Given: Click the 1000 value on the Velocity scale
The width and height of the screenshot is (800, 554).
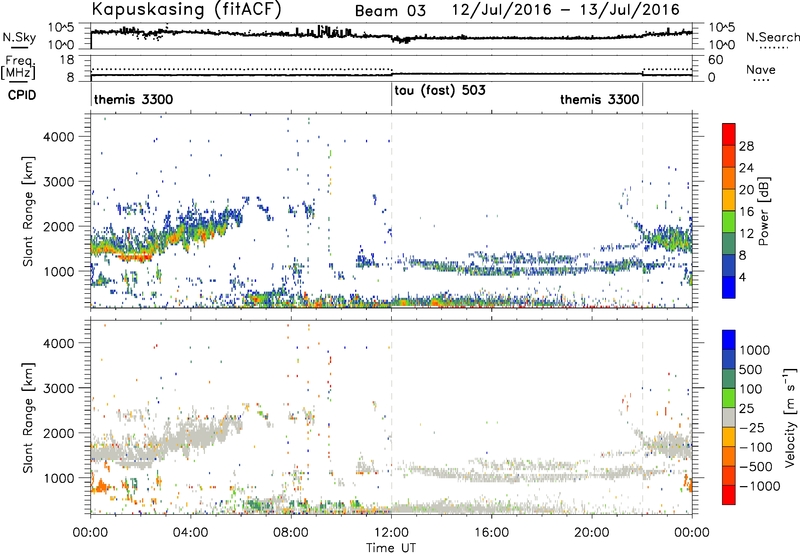Looking at the screenshot, I should [x=754, y=350].
